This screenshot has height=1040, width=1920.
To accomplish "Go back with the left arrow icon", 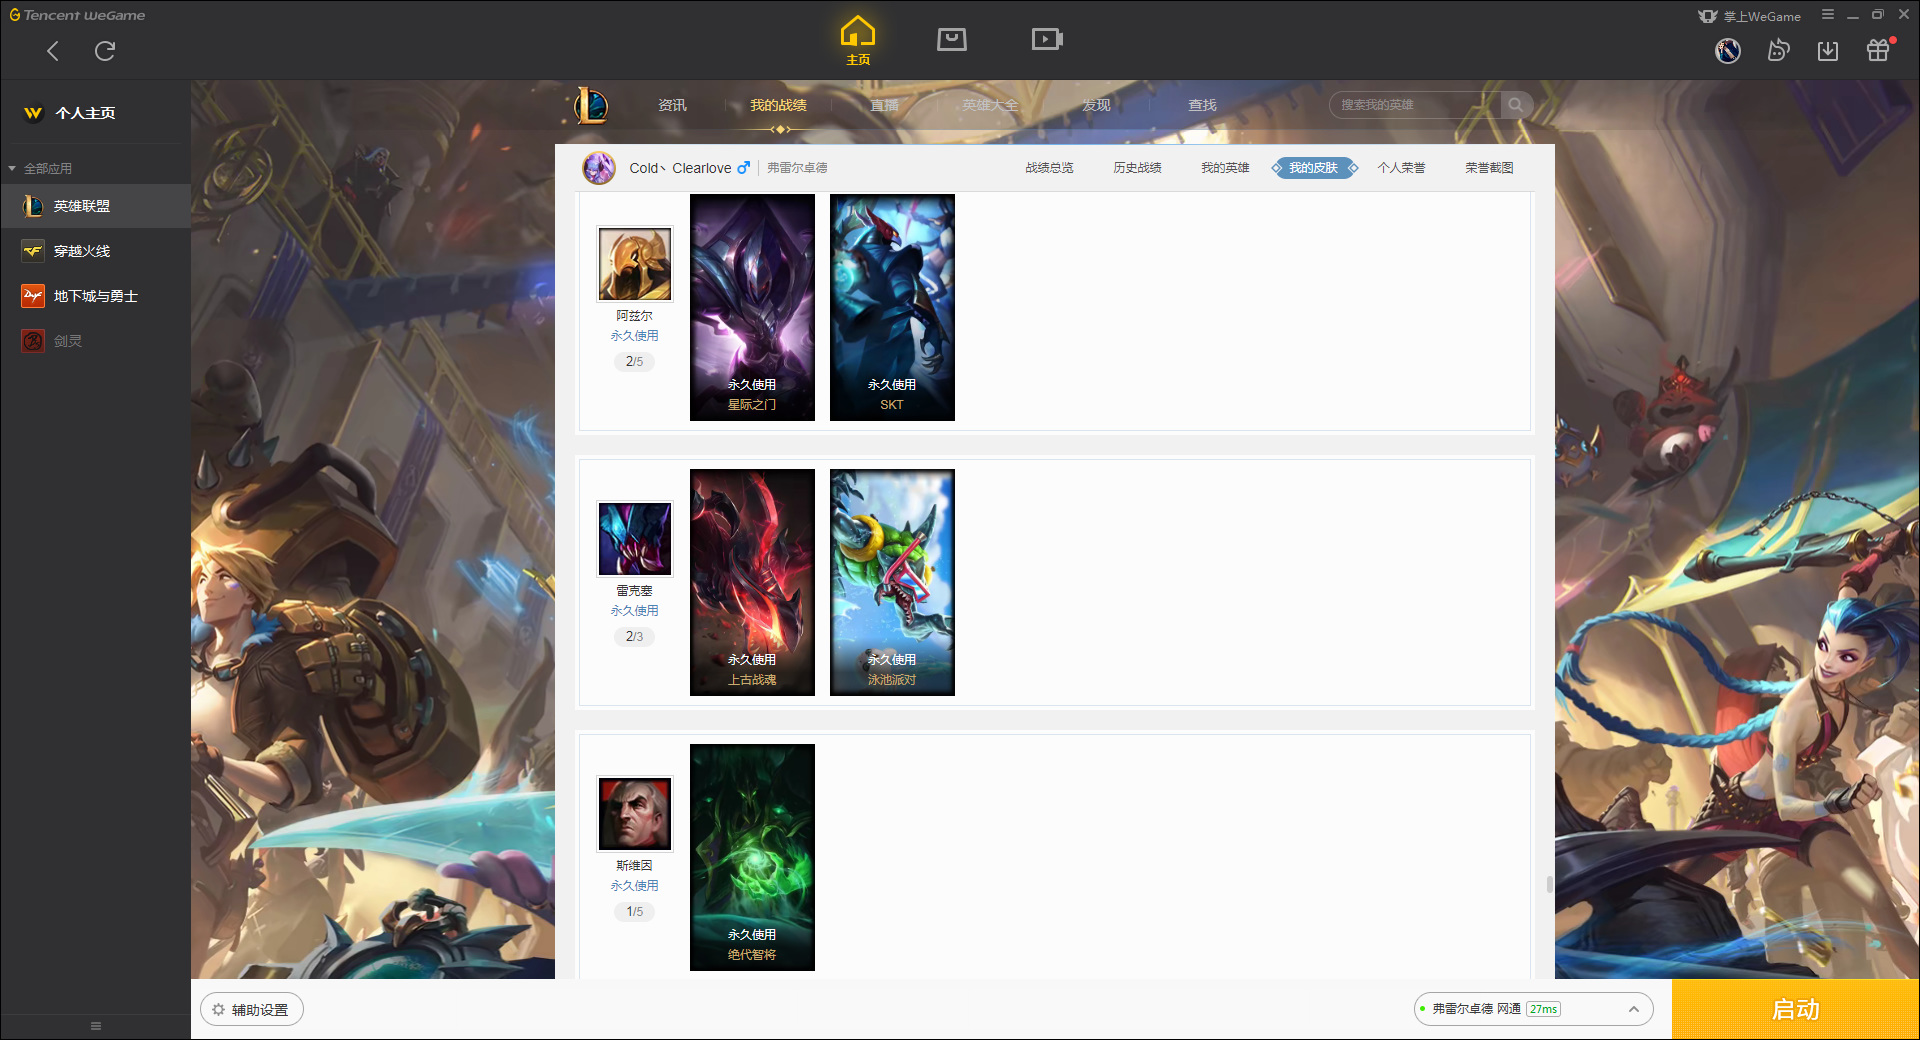I will pyautogui.click(x=53, y=51).
